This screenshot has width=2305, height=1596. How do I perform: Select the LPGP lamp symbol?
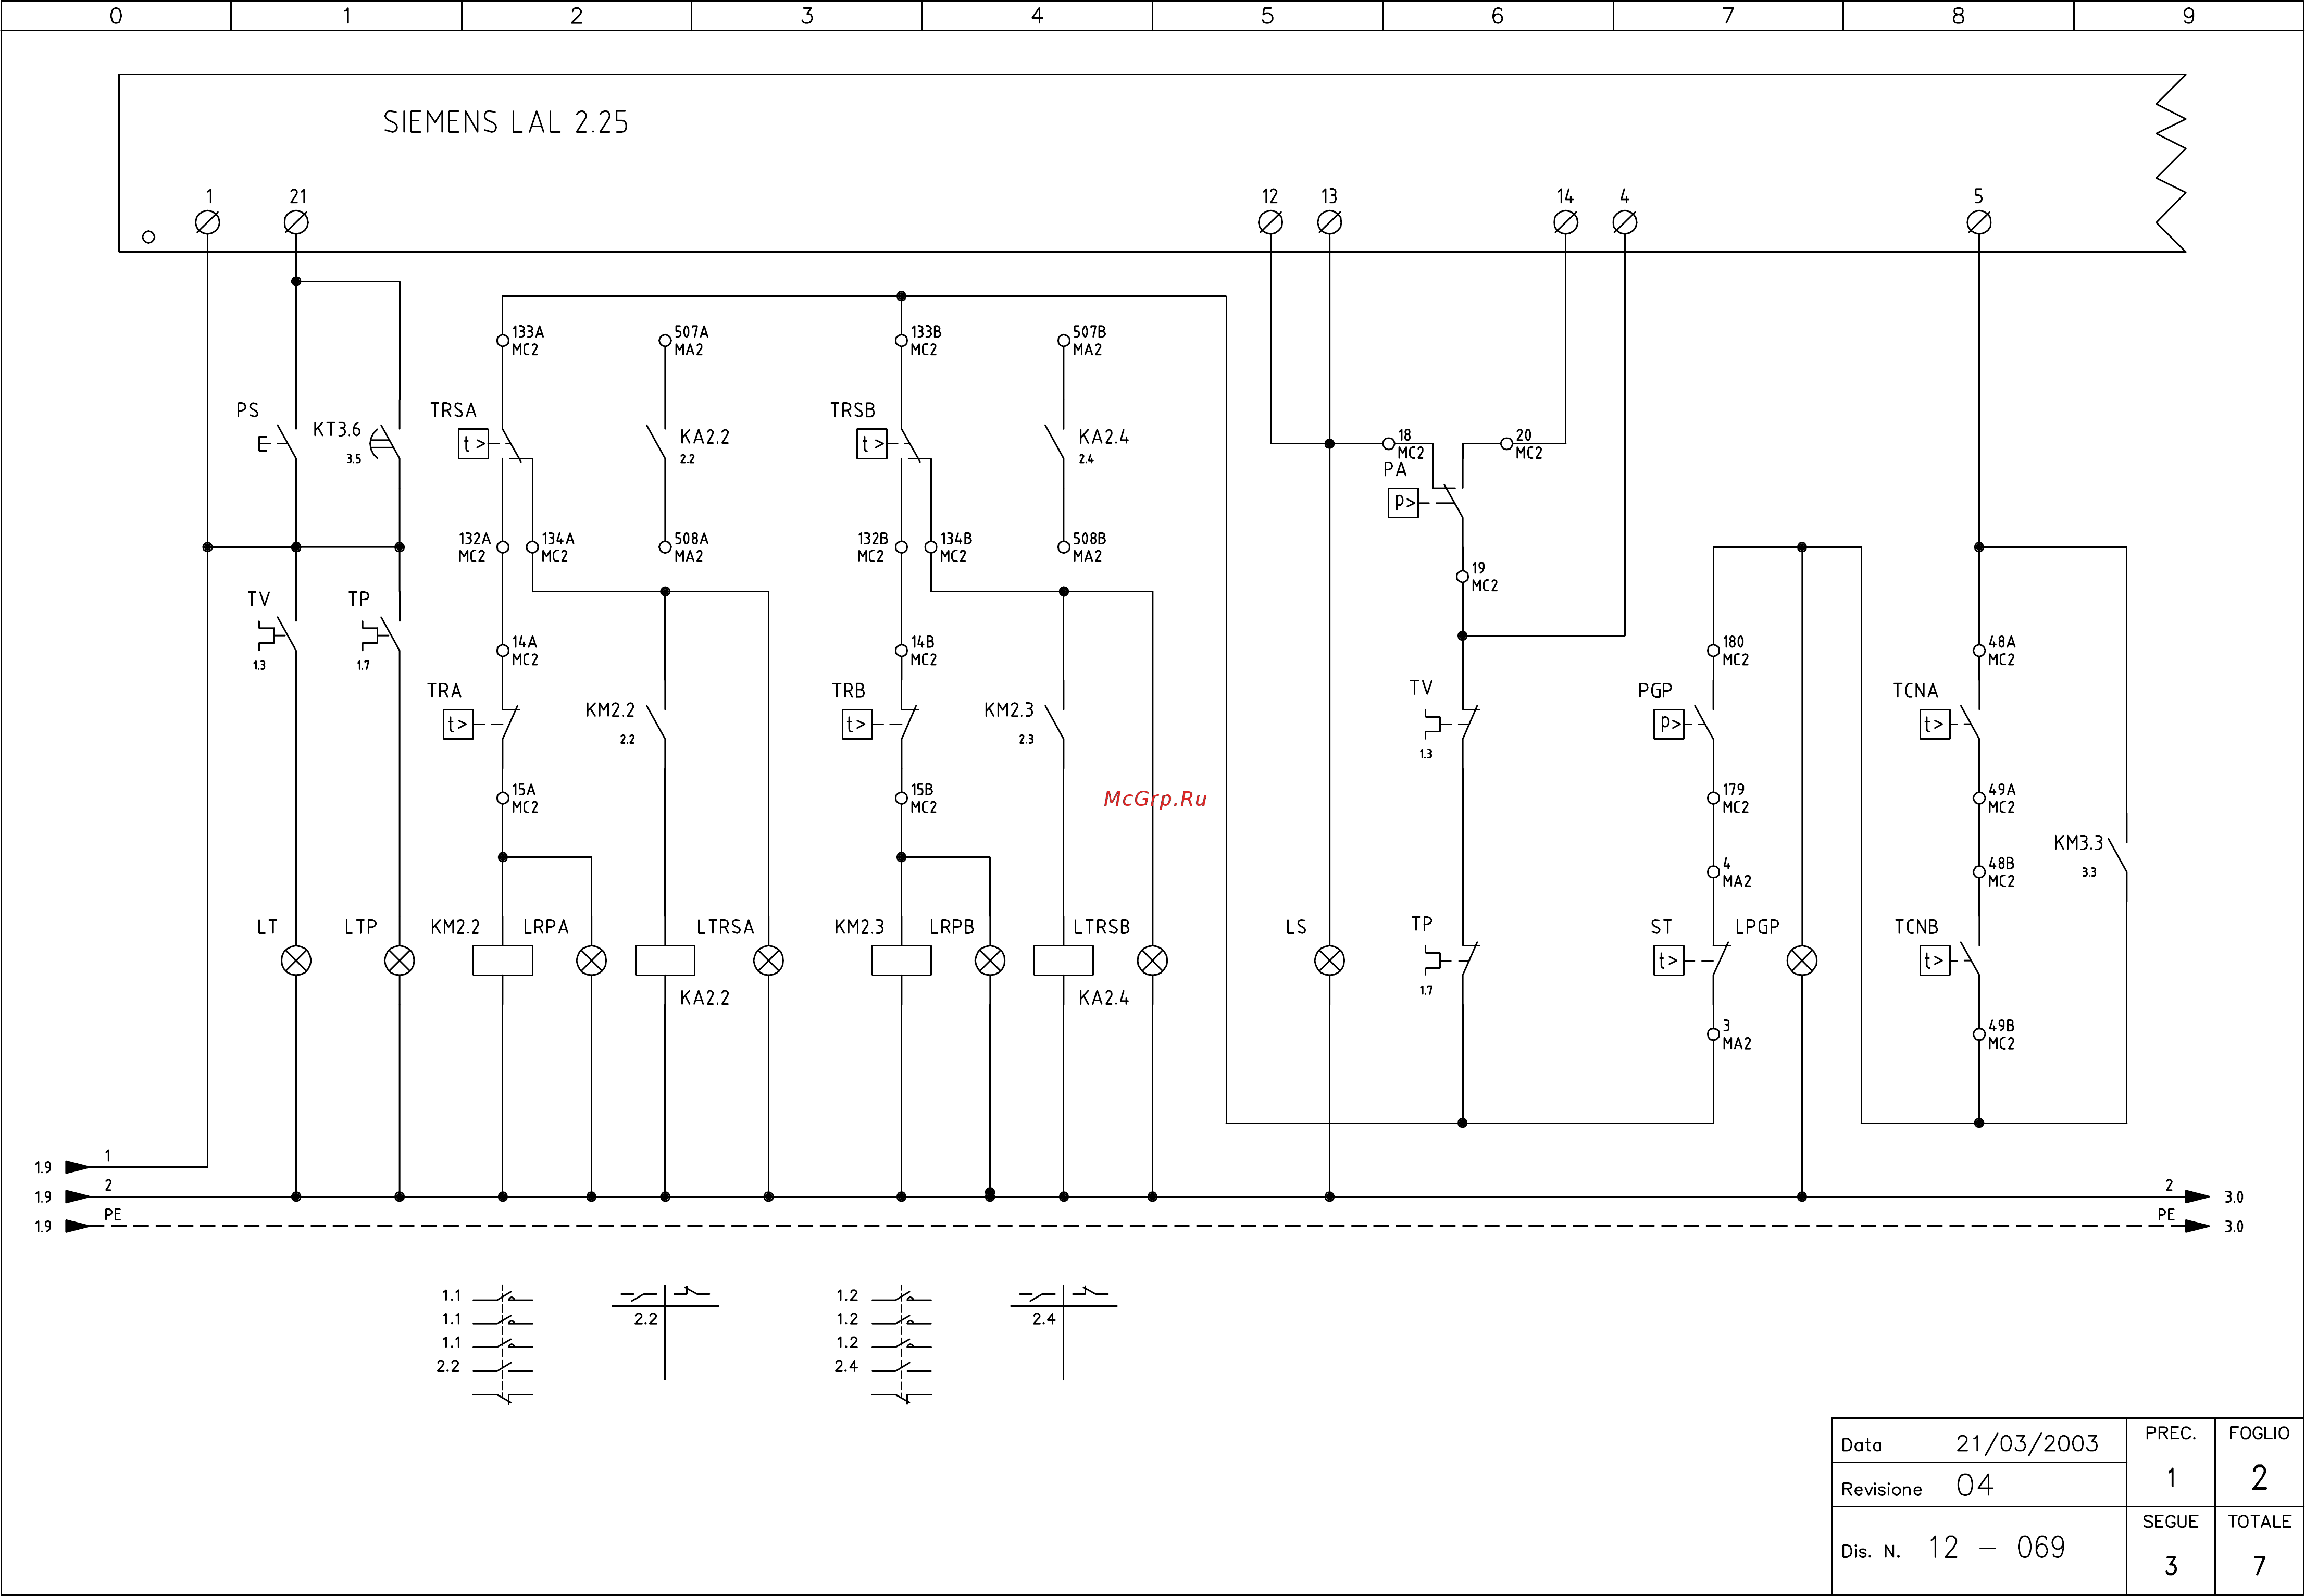click(1802, 961)
